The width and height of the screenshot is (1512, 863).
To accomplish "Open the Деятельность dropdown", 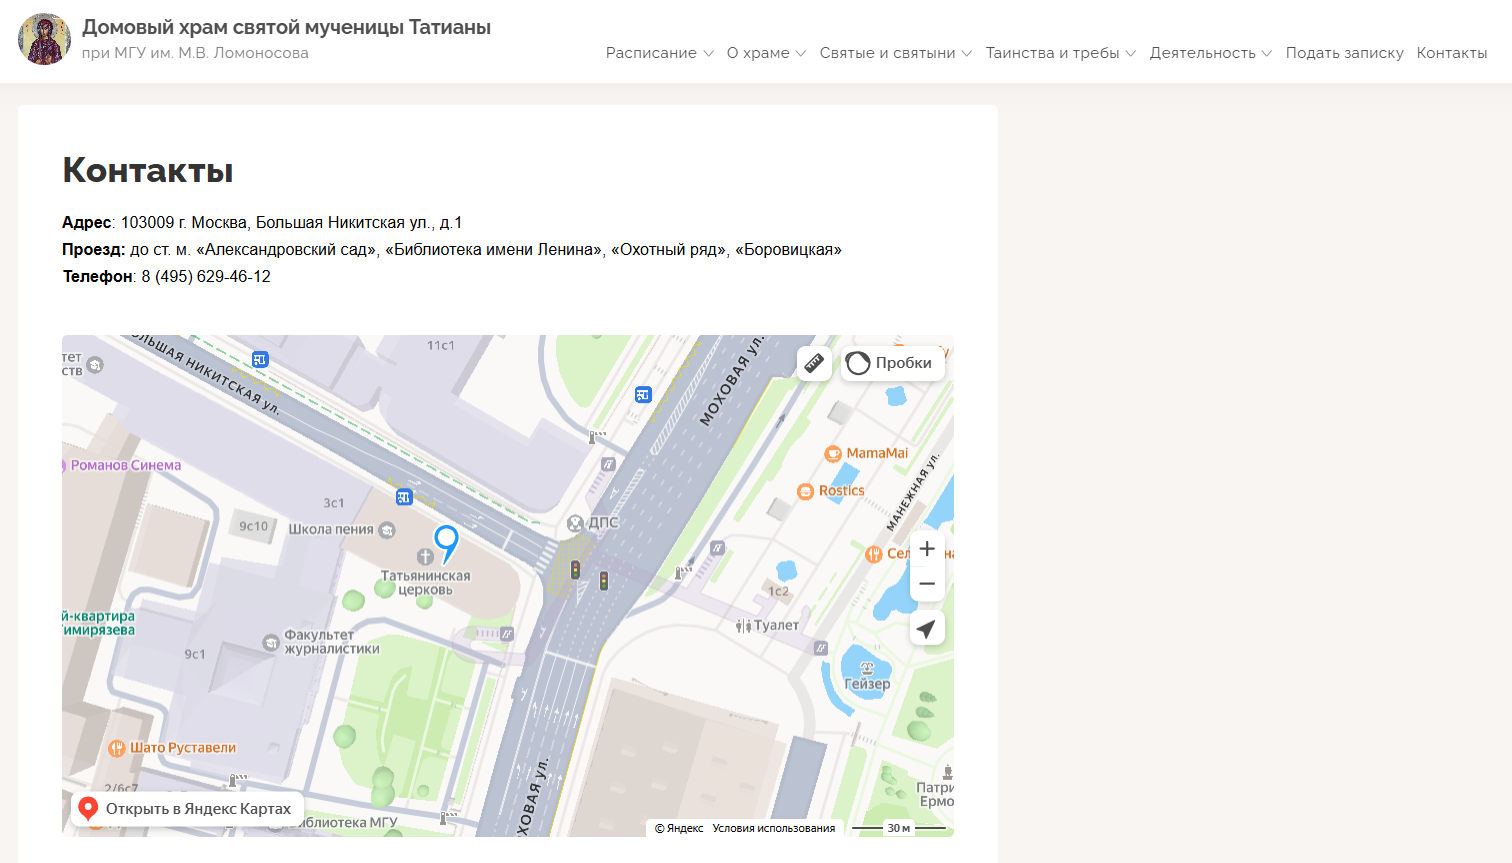I will click(x=1211, y=53).
